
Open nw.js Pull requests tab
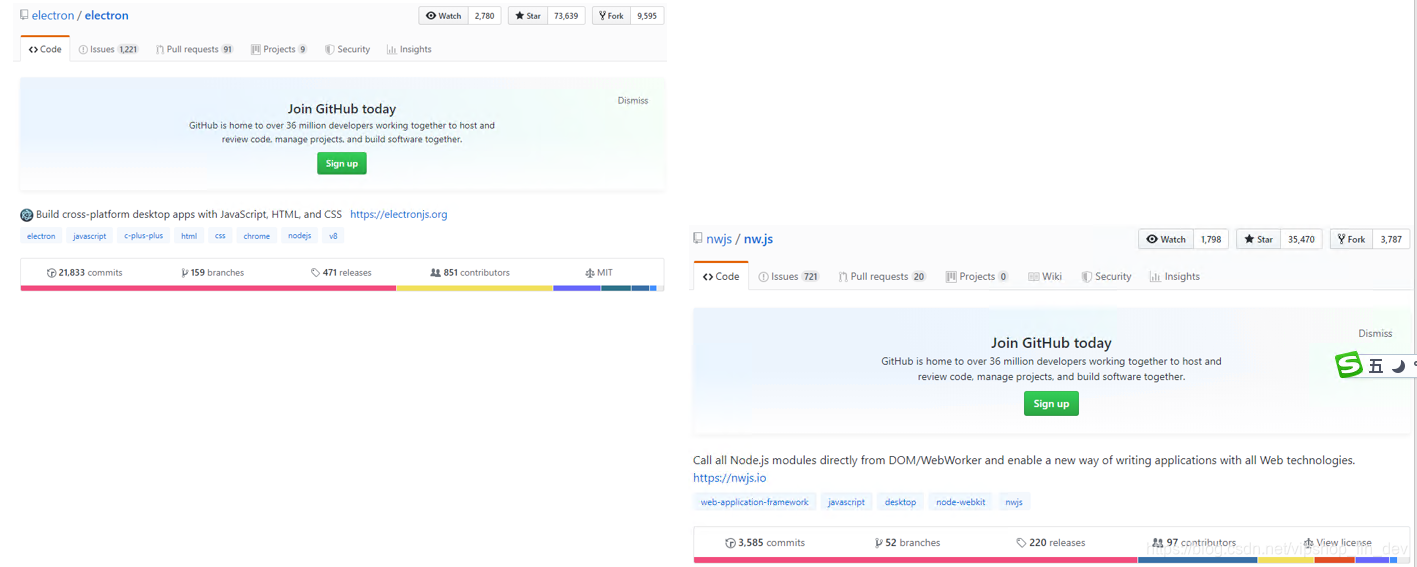click(882, 276)
